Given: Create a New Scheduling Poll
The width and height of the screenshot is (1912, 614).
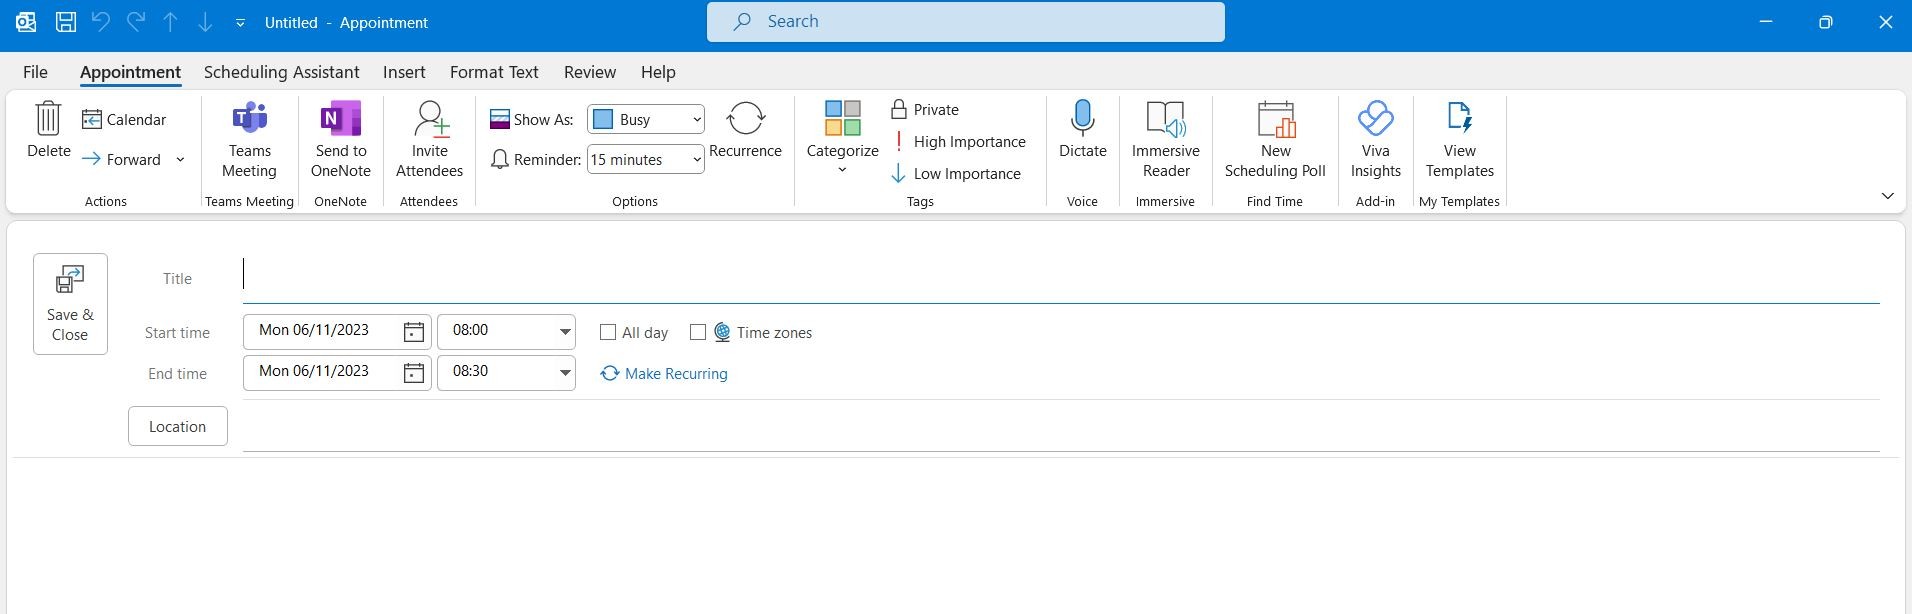Looking at the screenshot, I should click(1275, 140).
